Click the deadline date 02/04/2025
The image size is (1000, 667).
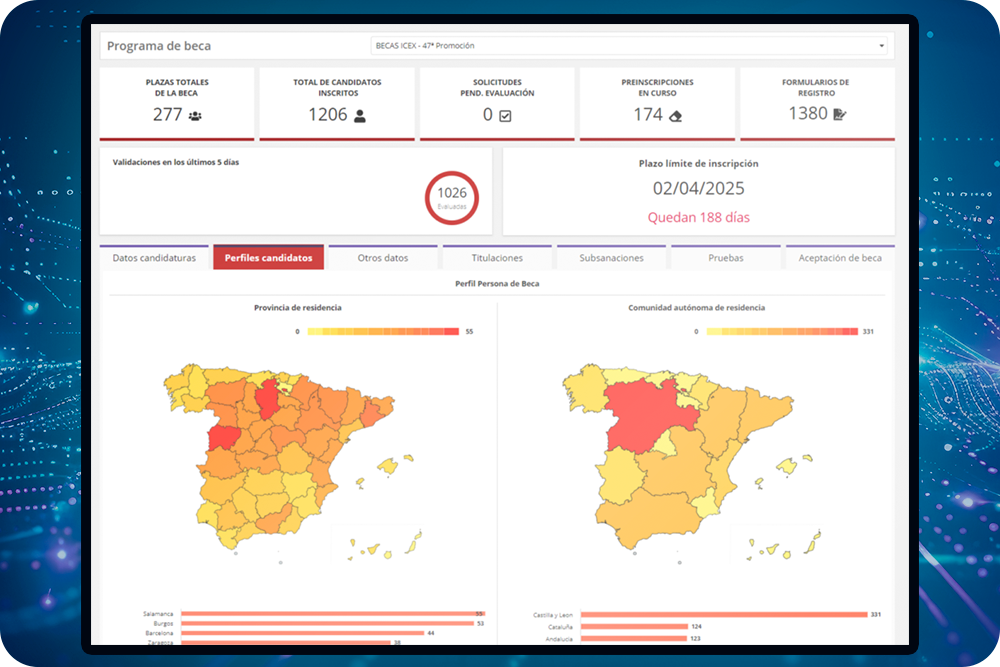(698, 188)
